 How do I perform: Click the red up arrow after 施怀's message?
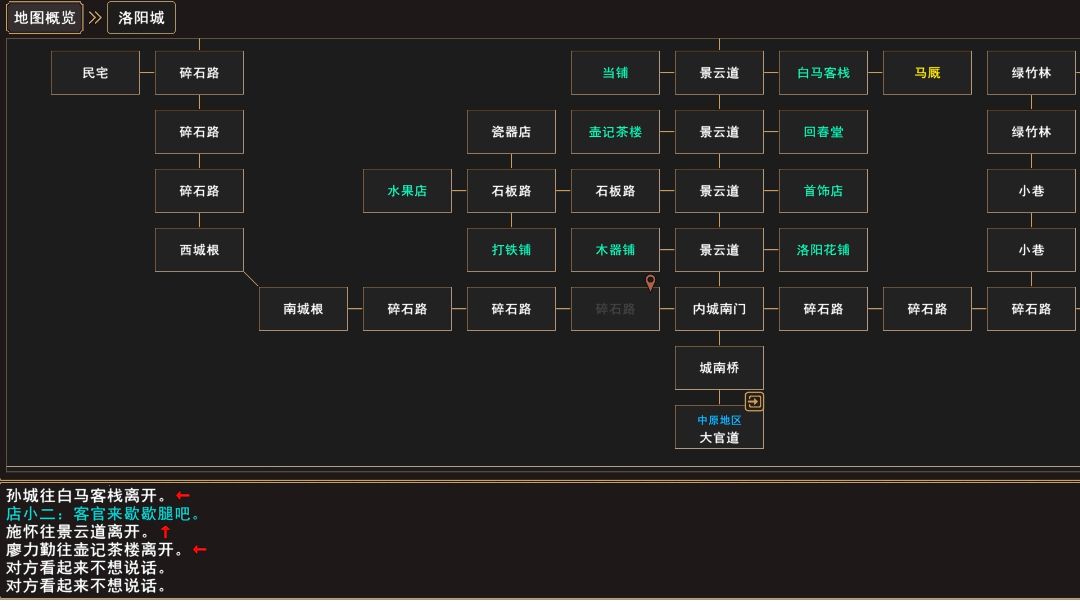[164, 531]
